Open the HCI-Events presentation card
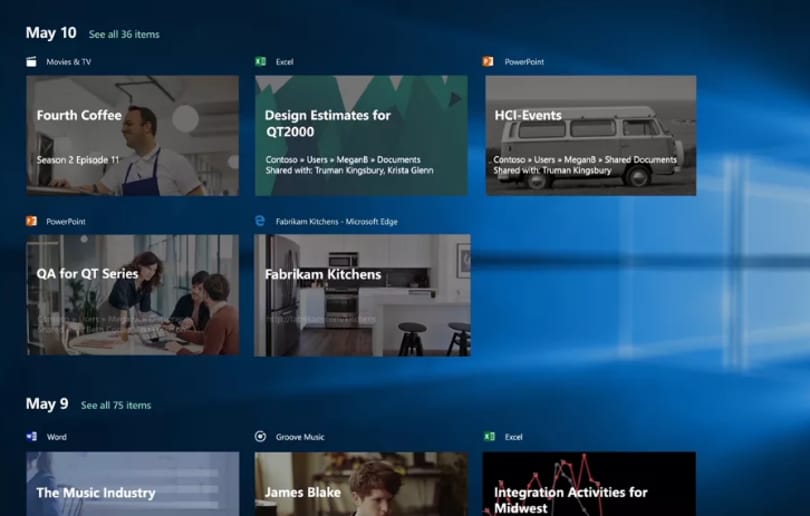This screenshot has width=810, height=516. tap(591, 135)
